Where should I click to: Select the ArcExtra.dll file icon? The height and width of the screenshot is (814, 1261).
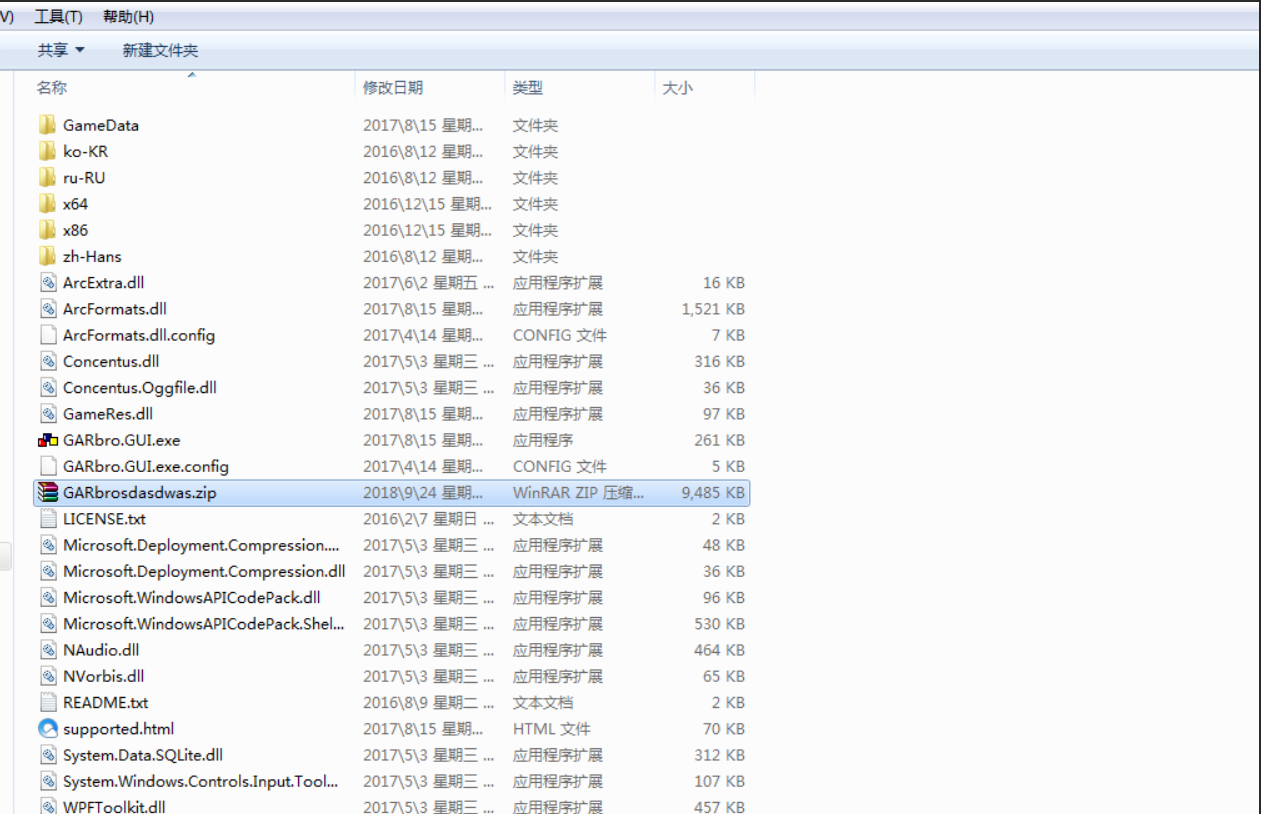pyautogui.click(x=48, y=282)
